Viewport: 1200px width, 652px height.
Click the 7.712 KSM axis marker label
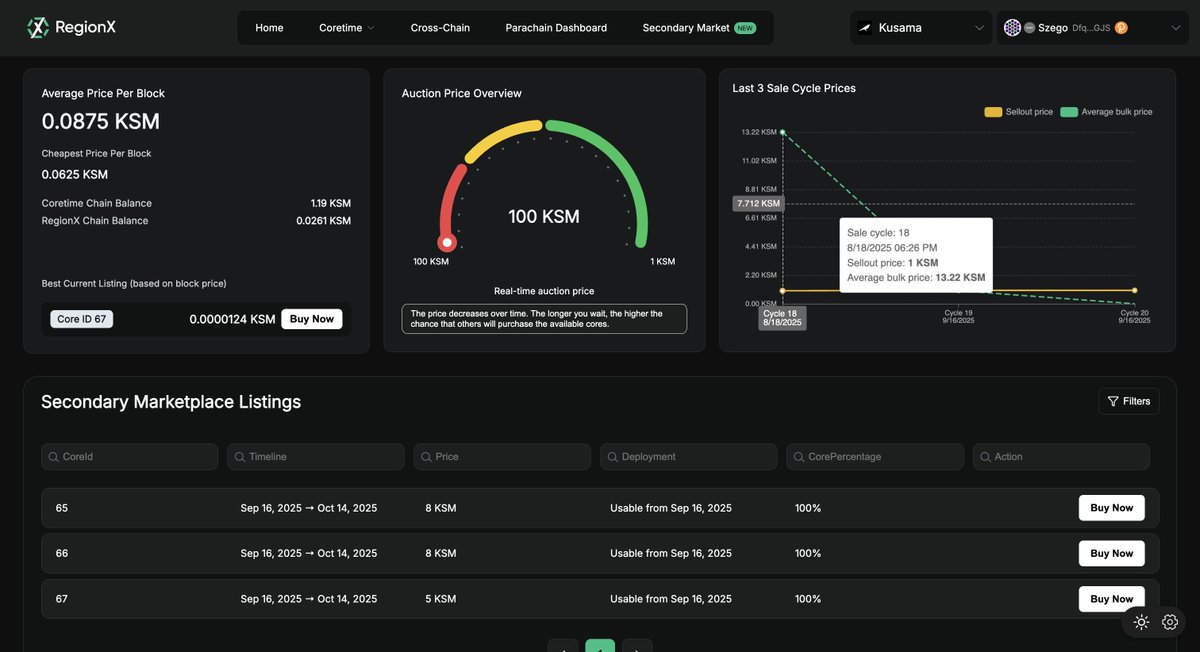point(758,203)
